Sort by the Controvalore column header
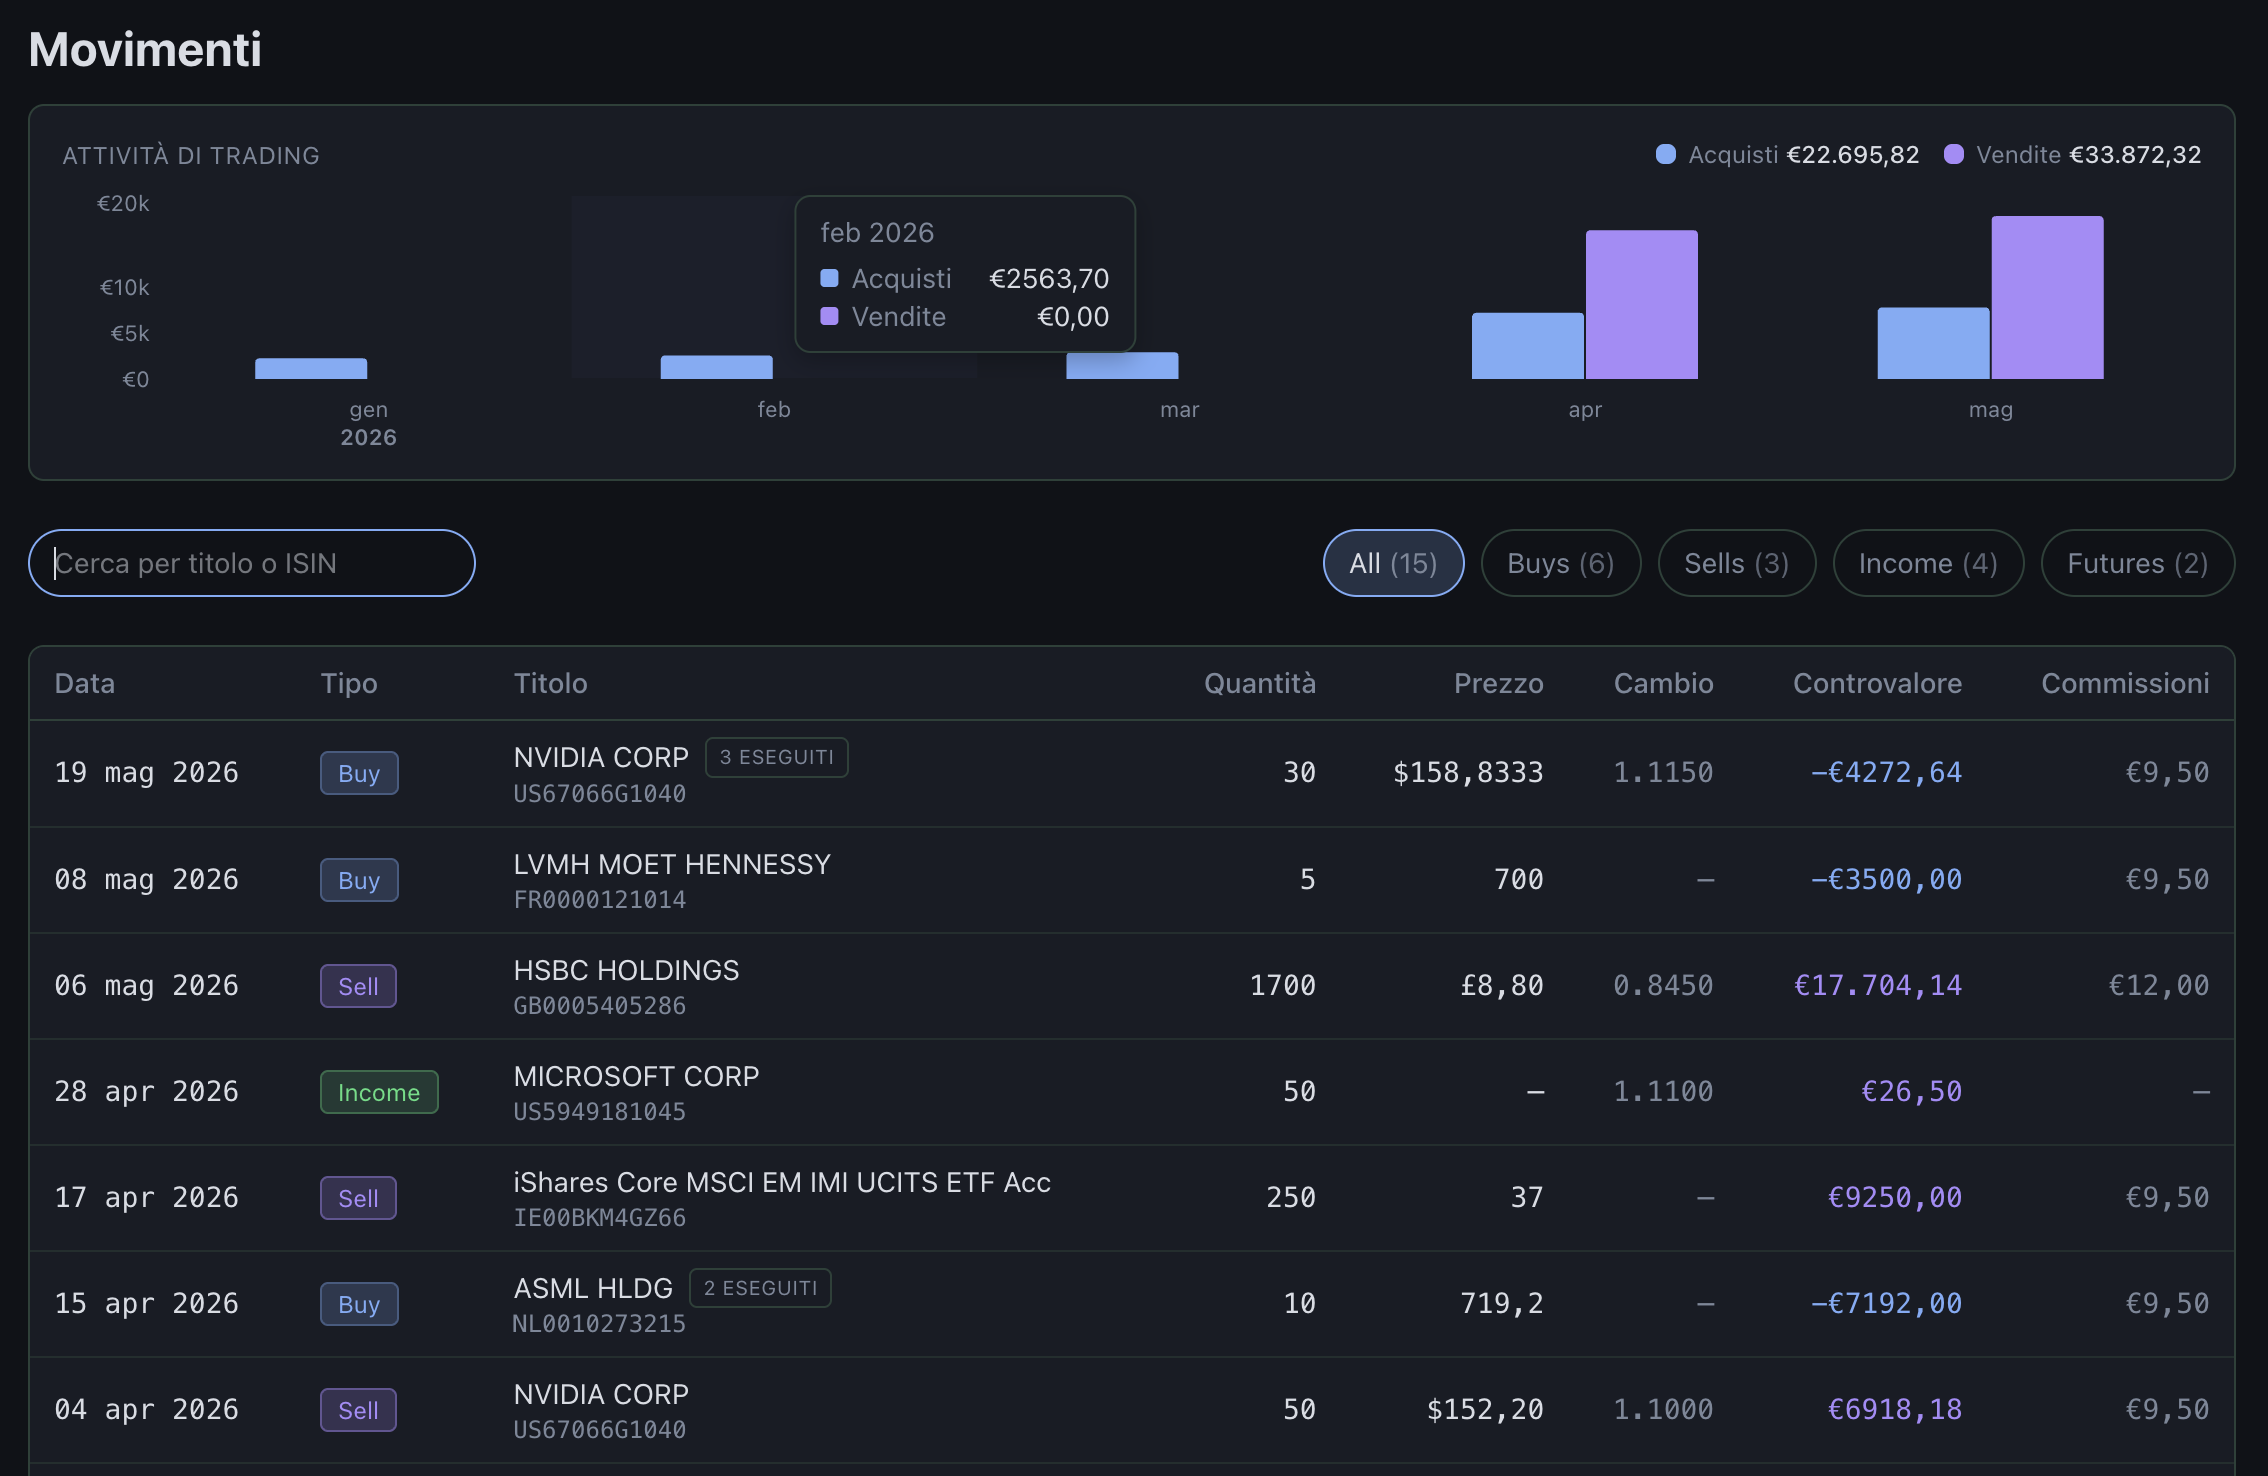The width and height of the screenshot is (2268, 1476). (x=1877, y=683)
